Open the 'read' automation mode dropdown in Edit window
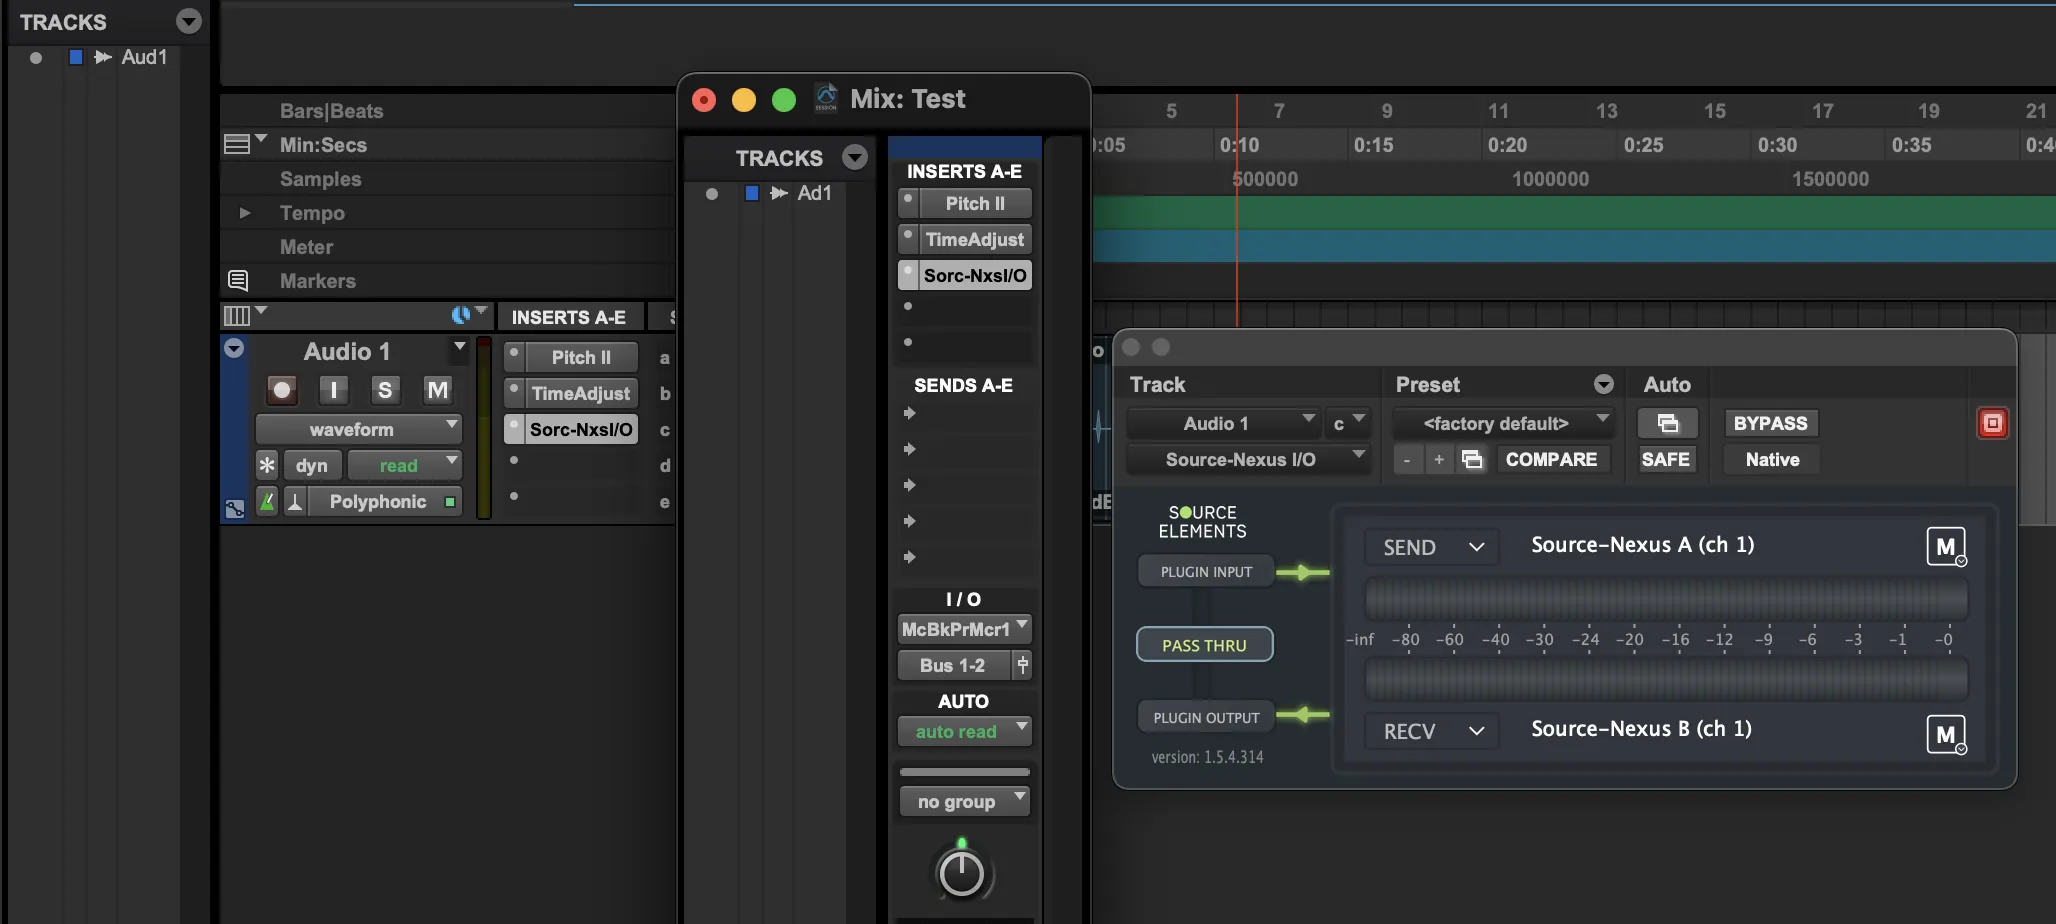 (x=404, y=465)
